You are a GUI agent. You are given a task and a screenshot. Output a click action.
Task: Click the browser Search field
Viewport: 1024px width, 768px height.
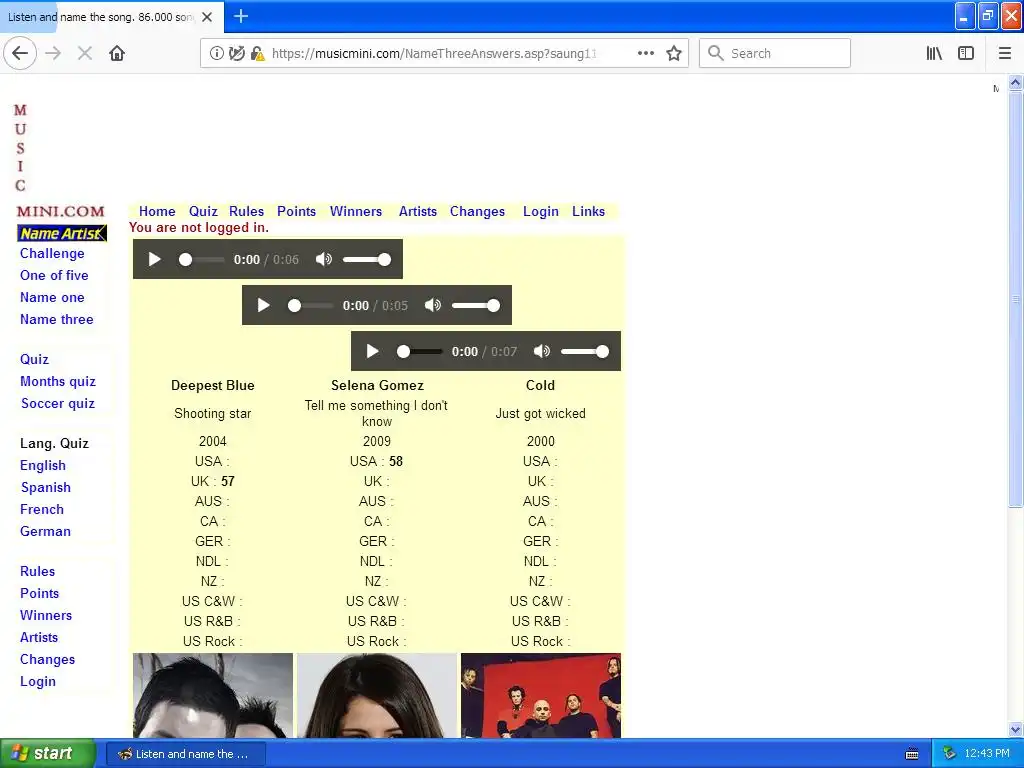click(x=775, y=53)
